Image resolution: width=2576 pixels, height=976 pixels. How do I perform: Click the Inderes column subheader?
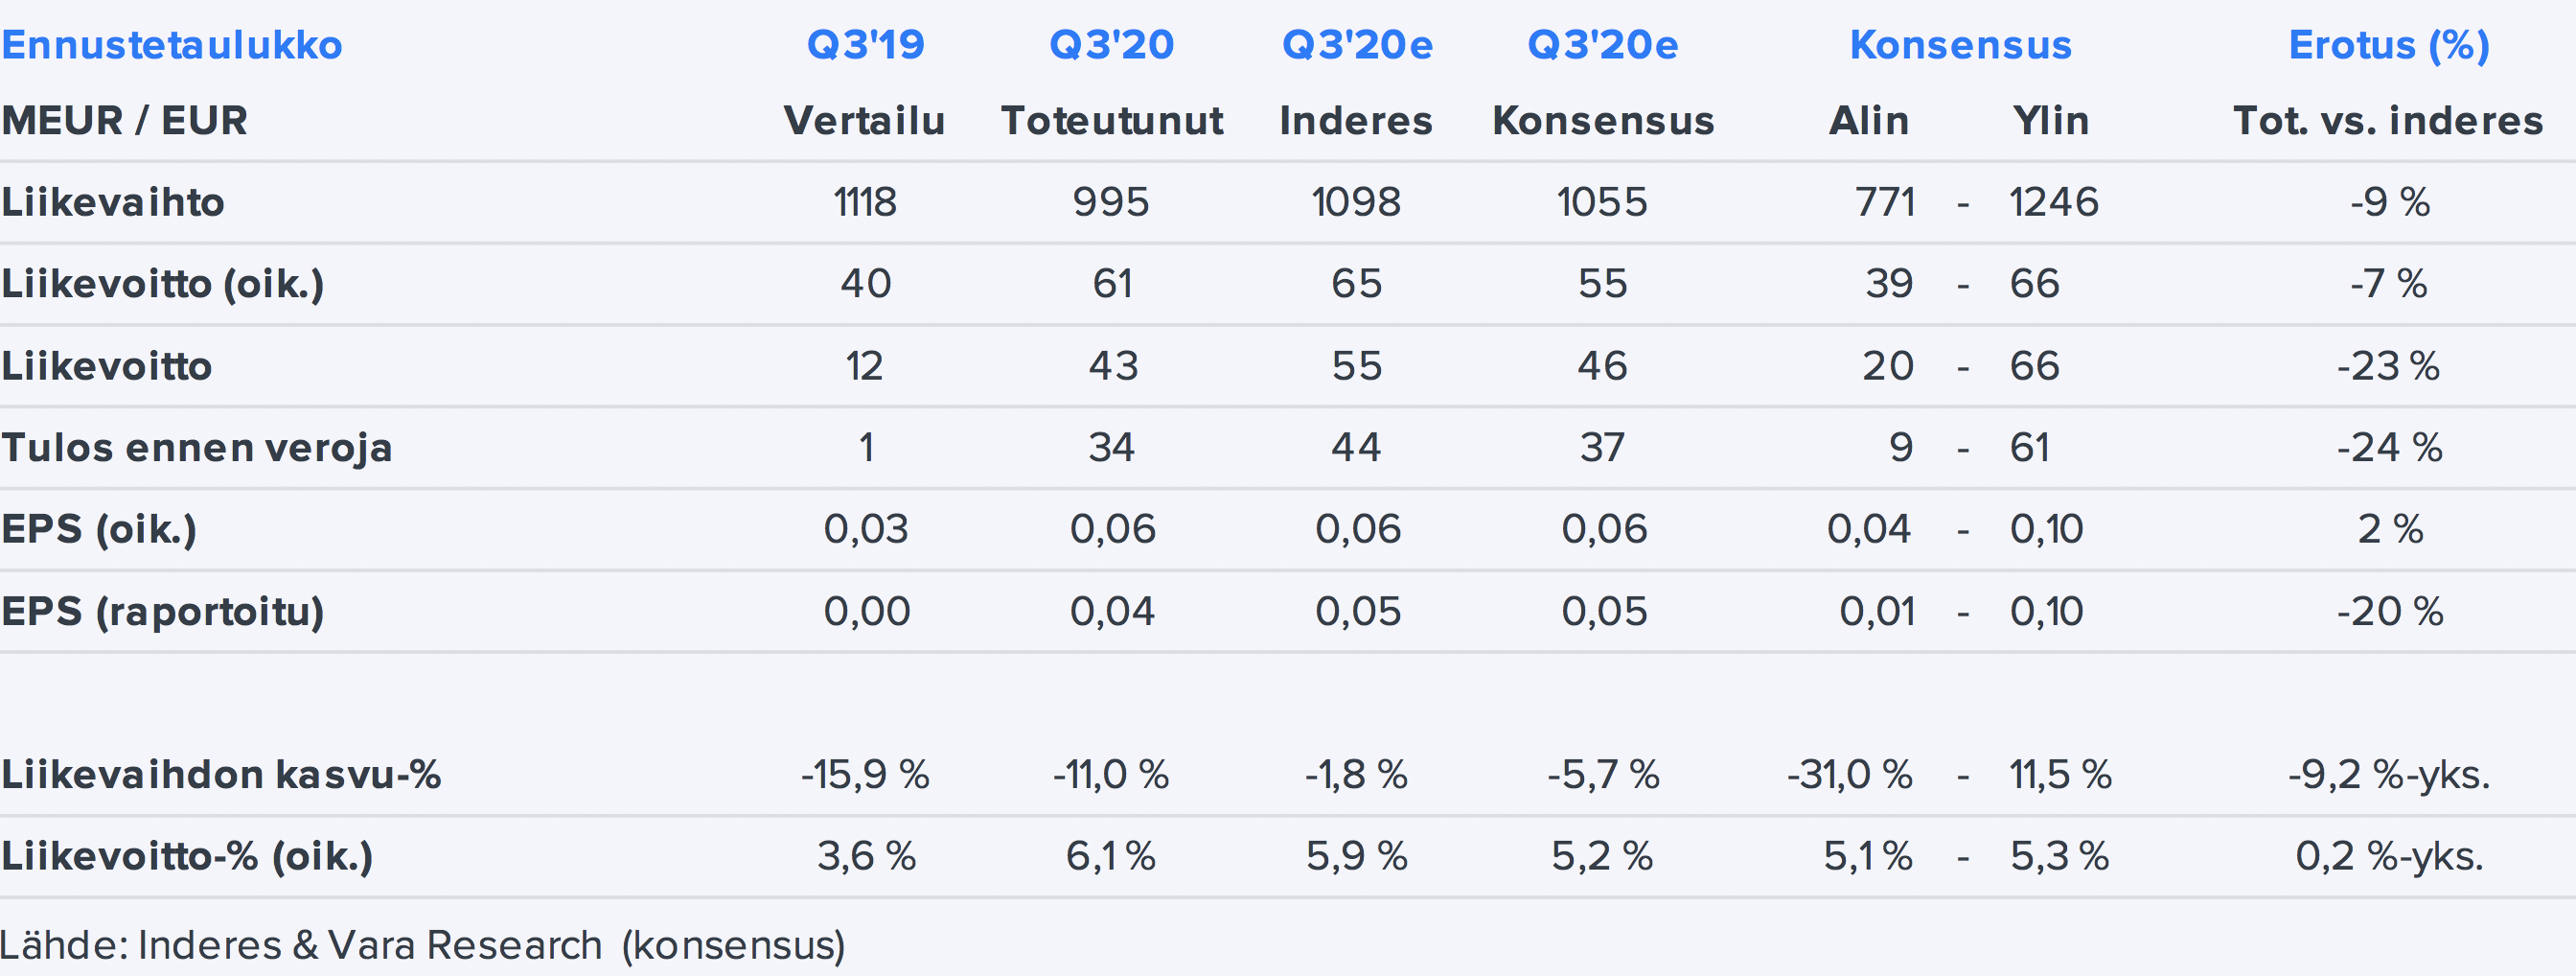tap(1356, 121)
